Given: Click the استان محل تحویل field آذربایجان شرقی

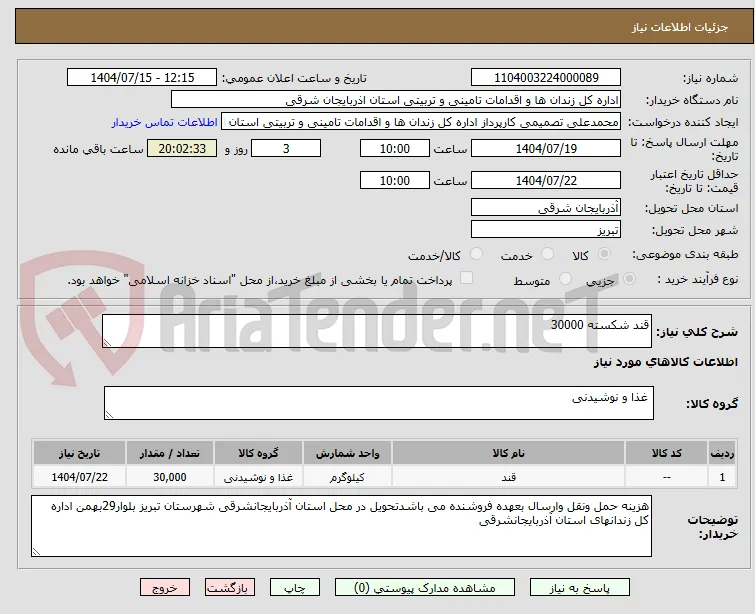Looking at the screenshot, I should 546,208.
